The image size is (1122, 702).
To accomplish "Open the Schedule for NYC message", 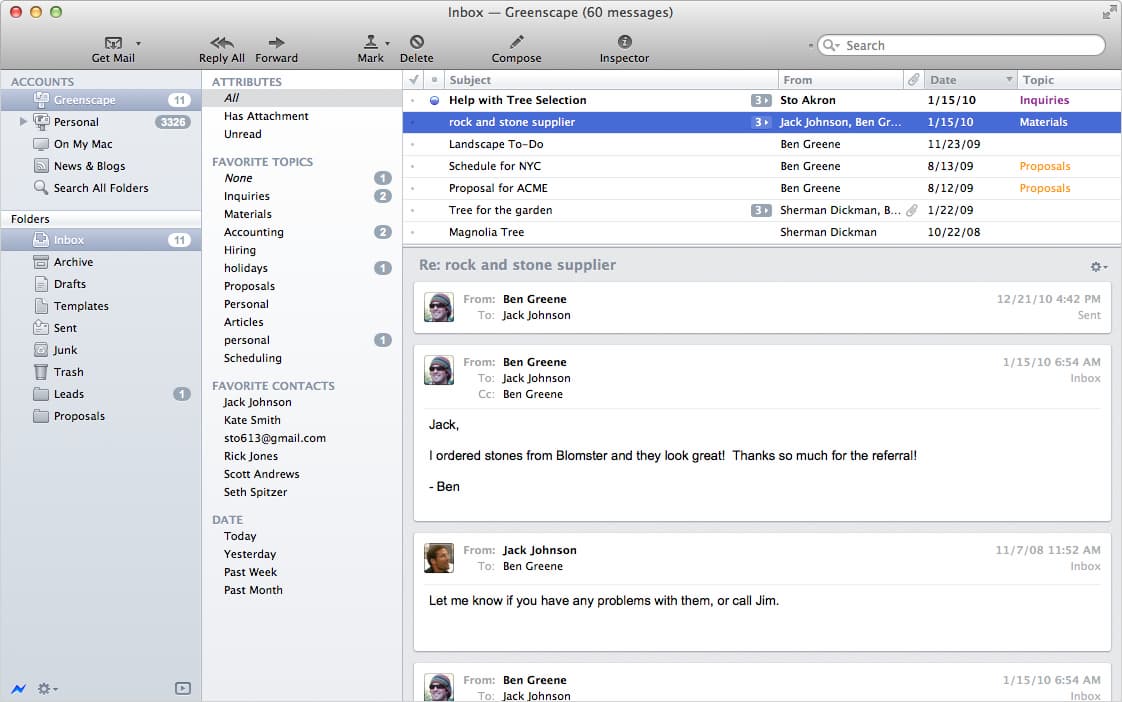I will [762, 166].
